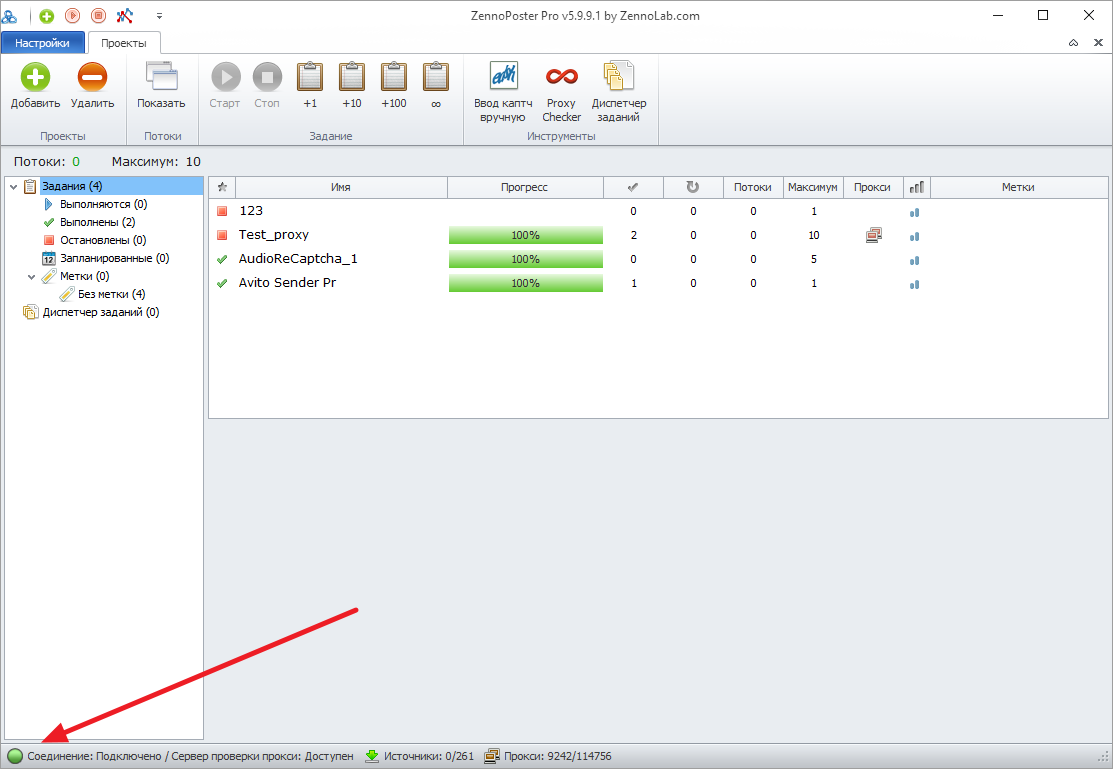Select Выполняются (0) in the tree
1113x769 pixels.
pos(103,204)
